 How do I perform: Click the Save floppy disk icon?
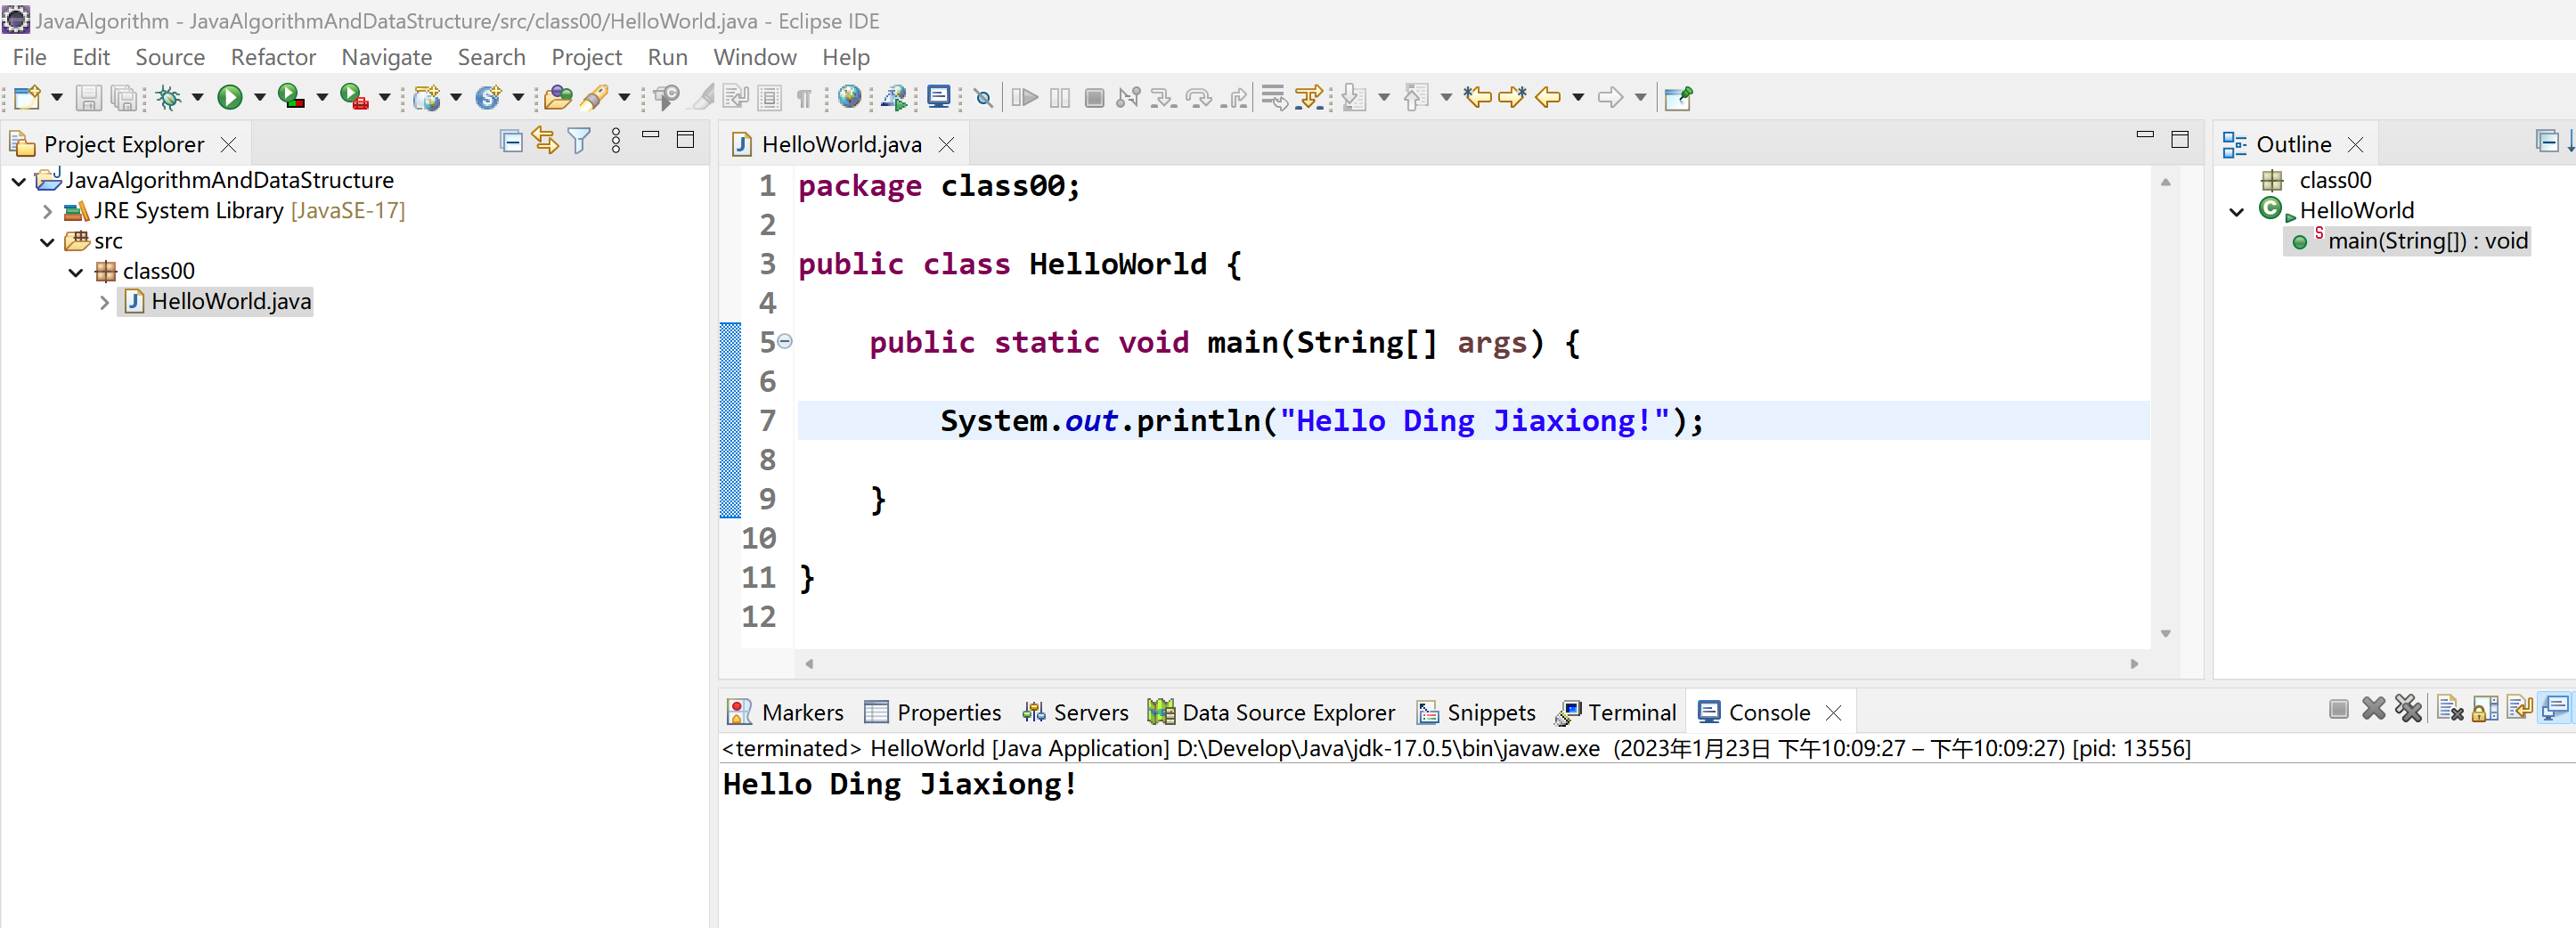click(88, 97)
